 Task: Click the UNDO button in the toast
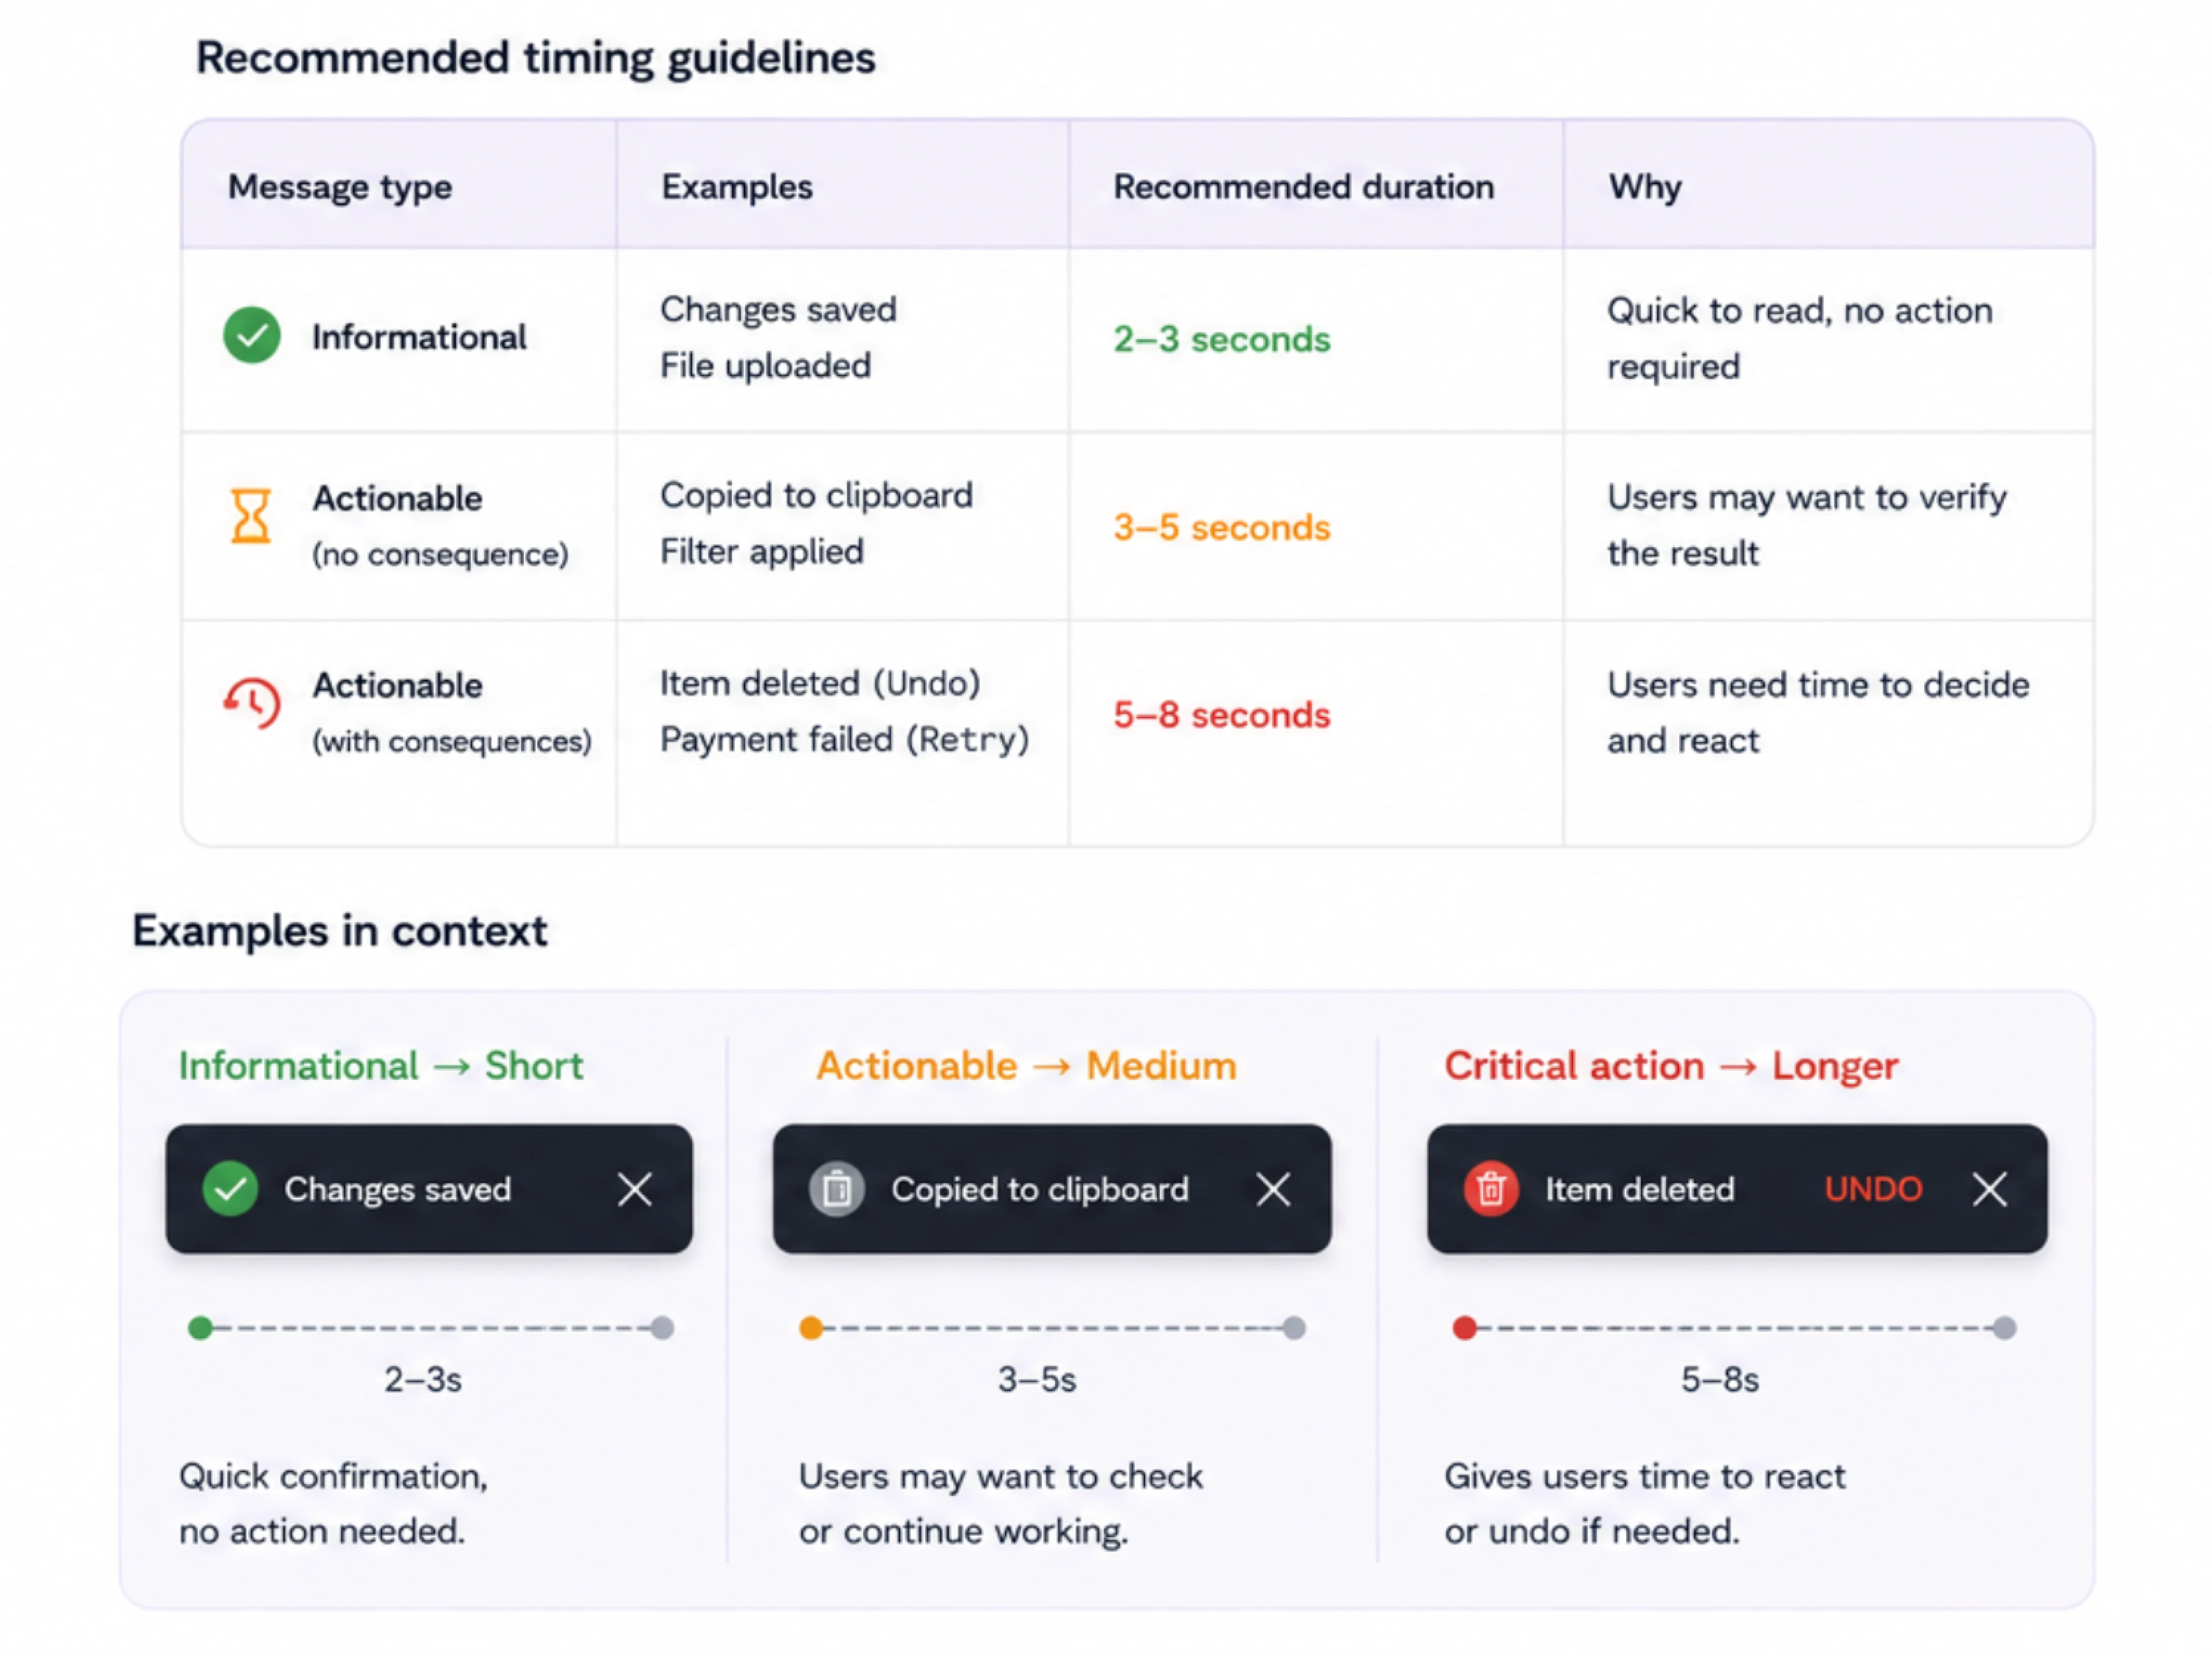[x=1873, y=1189]
